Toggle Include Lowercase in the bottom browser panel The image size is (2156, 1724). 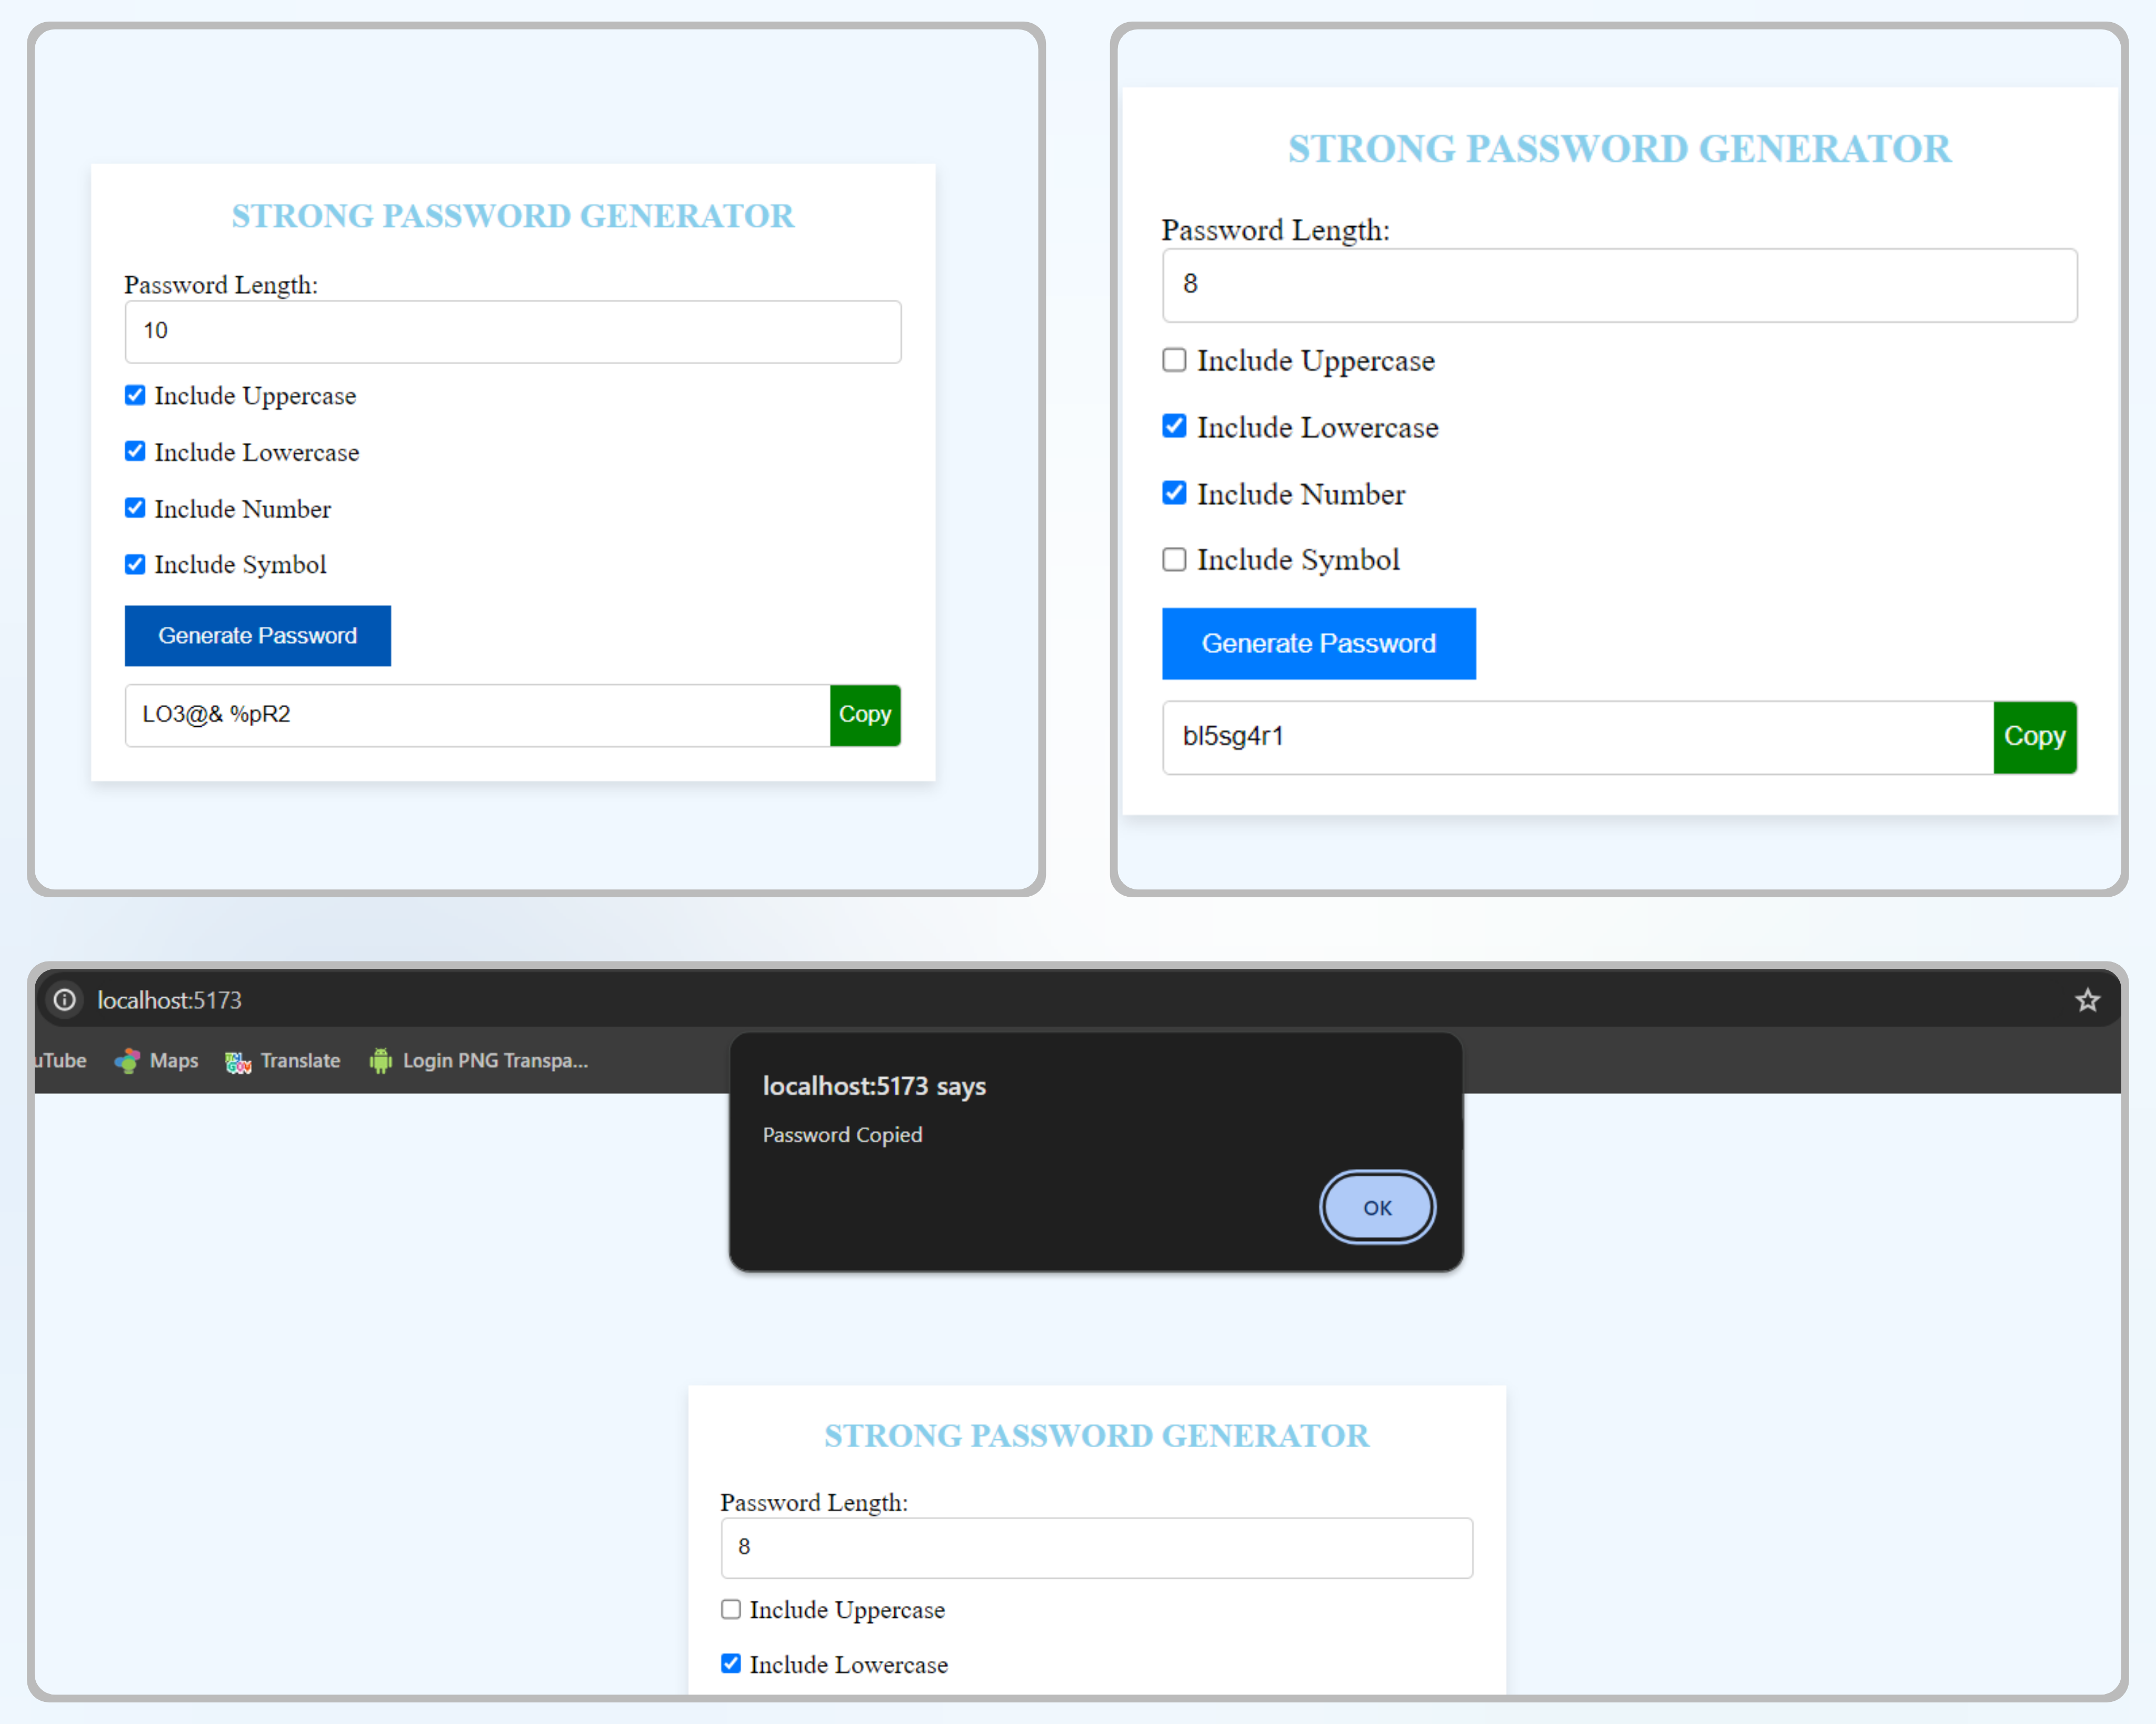pyautogui.click(x=731, y=1664)
